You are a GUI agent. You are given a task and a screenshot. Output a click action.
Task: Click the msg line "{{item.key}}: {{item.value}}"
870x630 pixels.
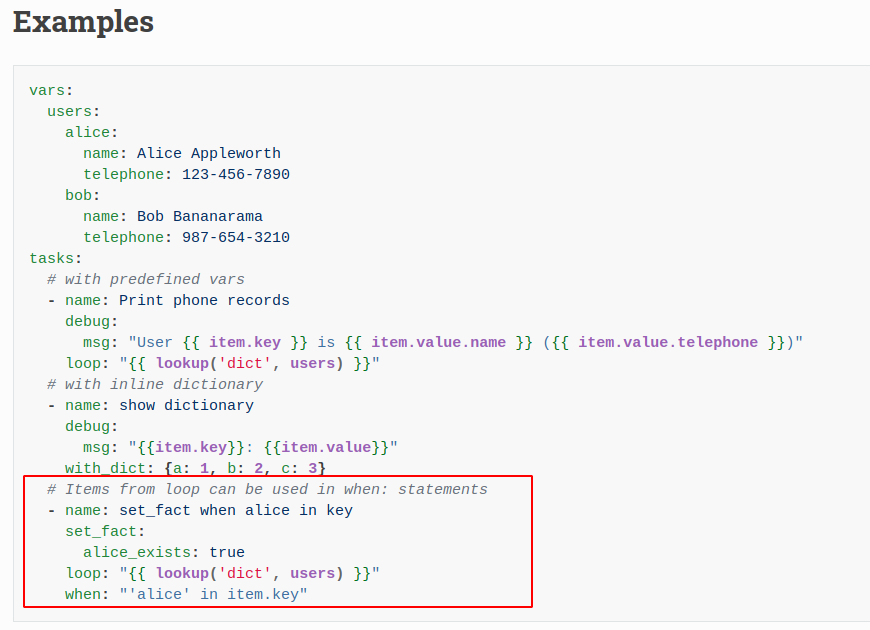(240, 447)
